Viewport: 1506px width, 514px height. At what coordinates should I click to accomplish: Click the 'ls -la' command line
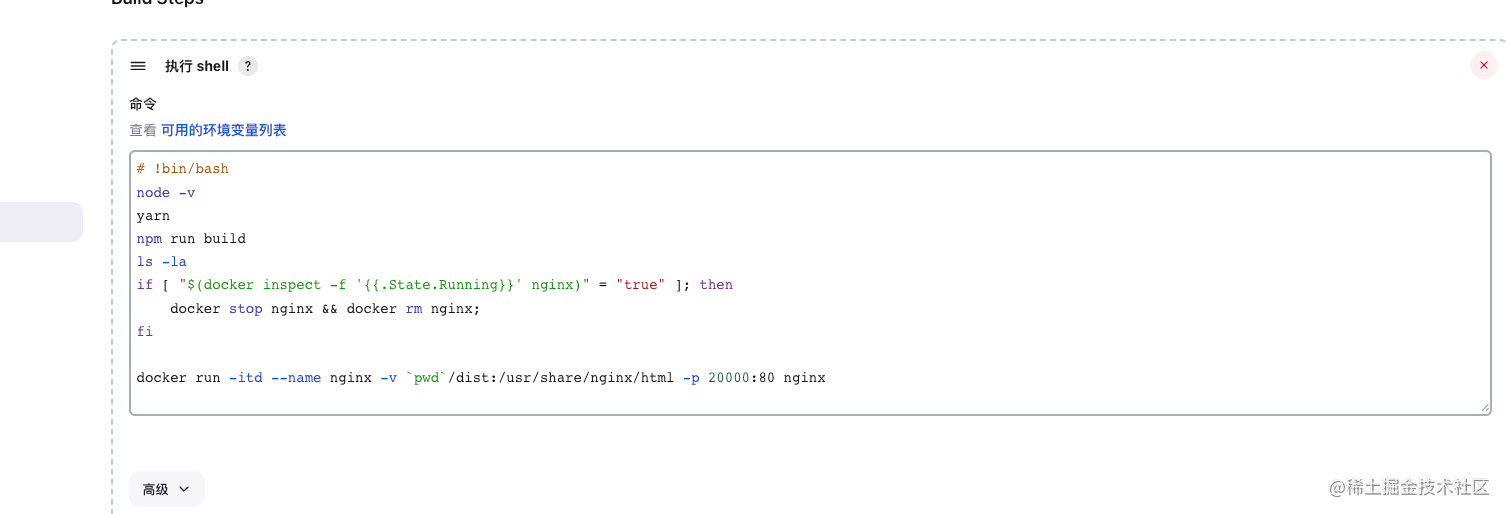(162, 262)
